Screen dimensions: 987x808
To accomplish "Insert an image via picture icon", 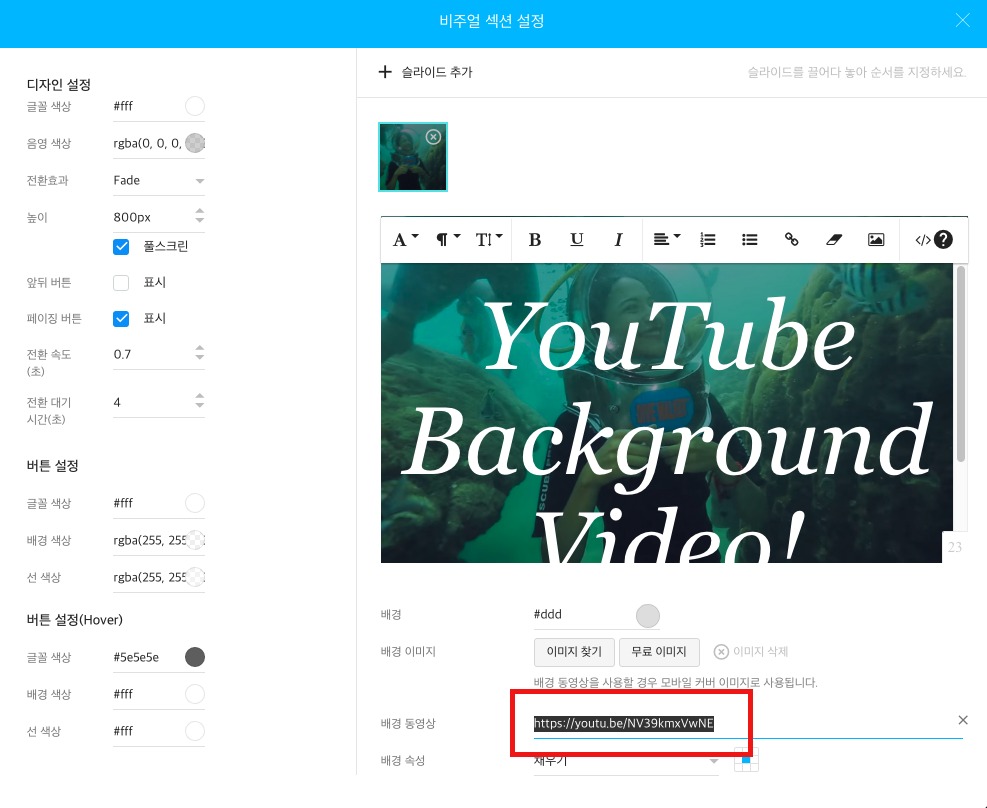I will (876, 240).
